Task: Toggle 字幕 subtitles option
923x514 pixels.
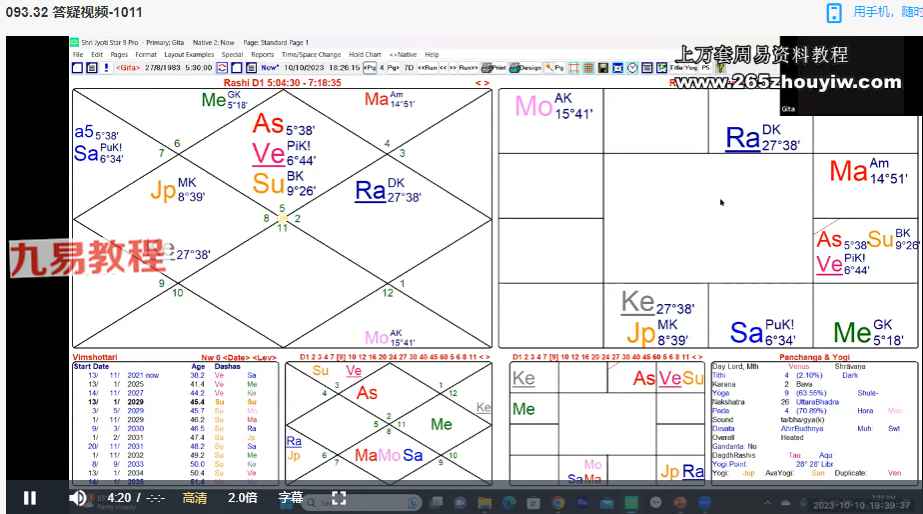Action: 291,498
